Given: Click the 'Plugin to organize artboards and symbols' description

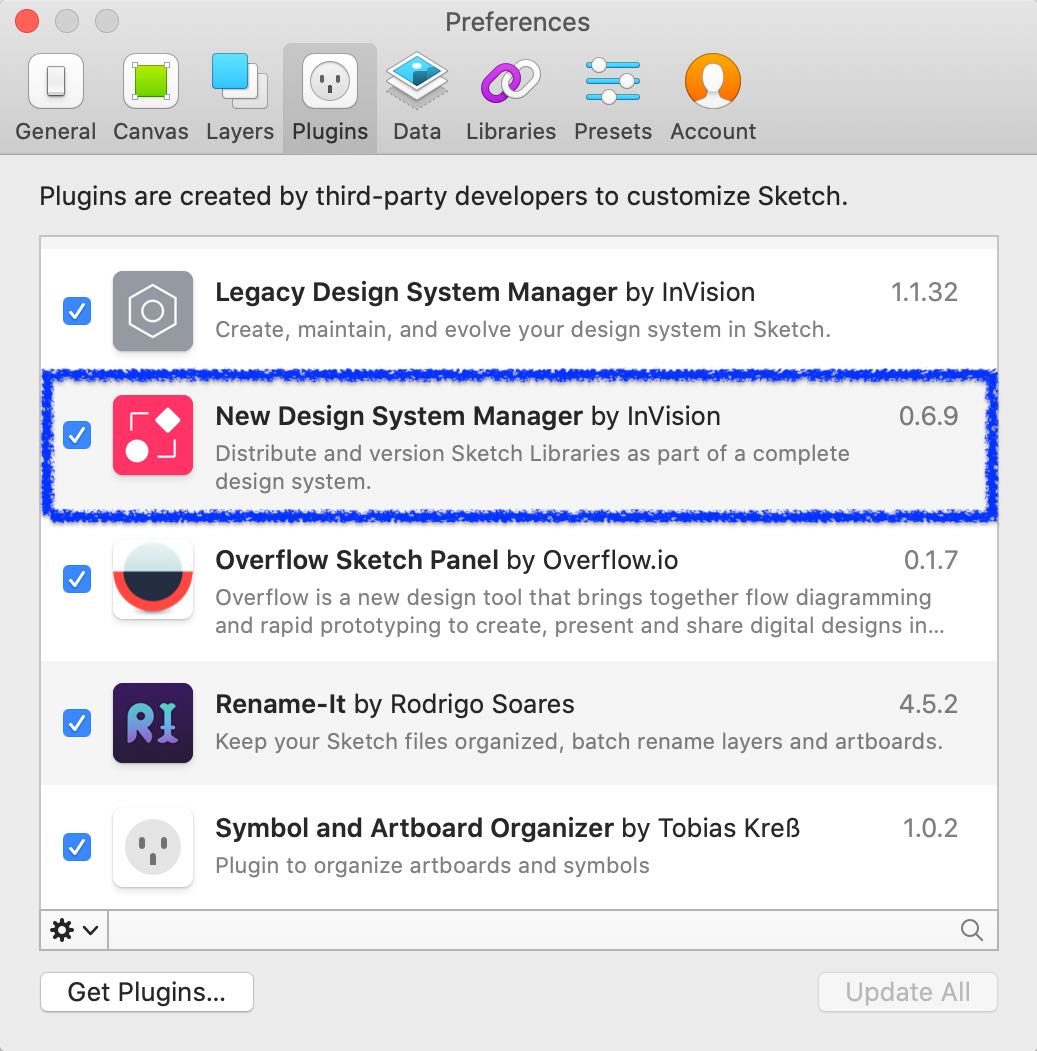Looking at the screenshot, I should (x=432, y=865).
